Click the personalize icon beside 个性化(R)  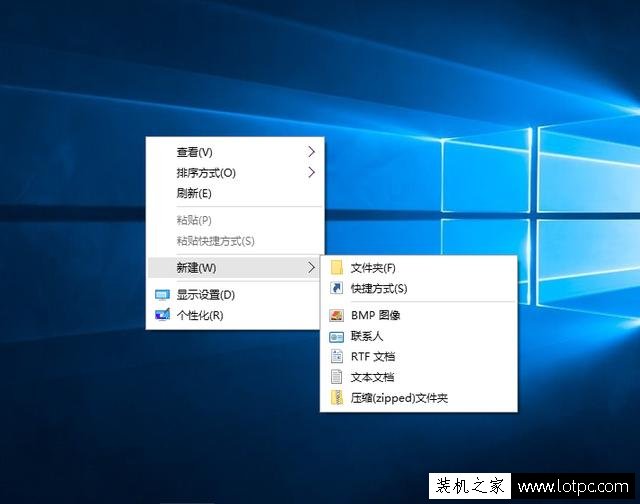[x=162, y=315]
